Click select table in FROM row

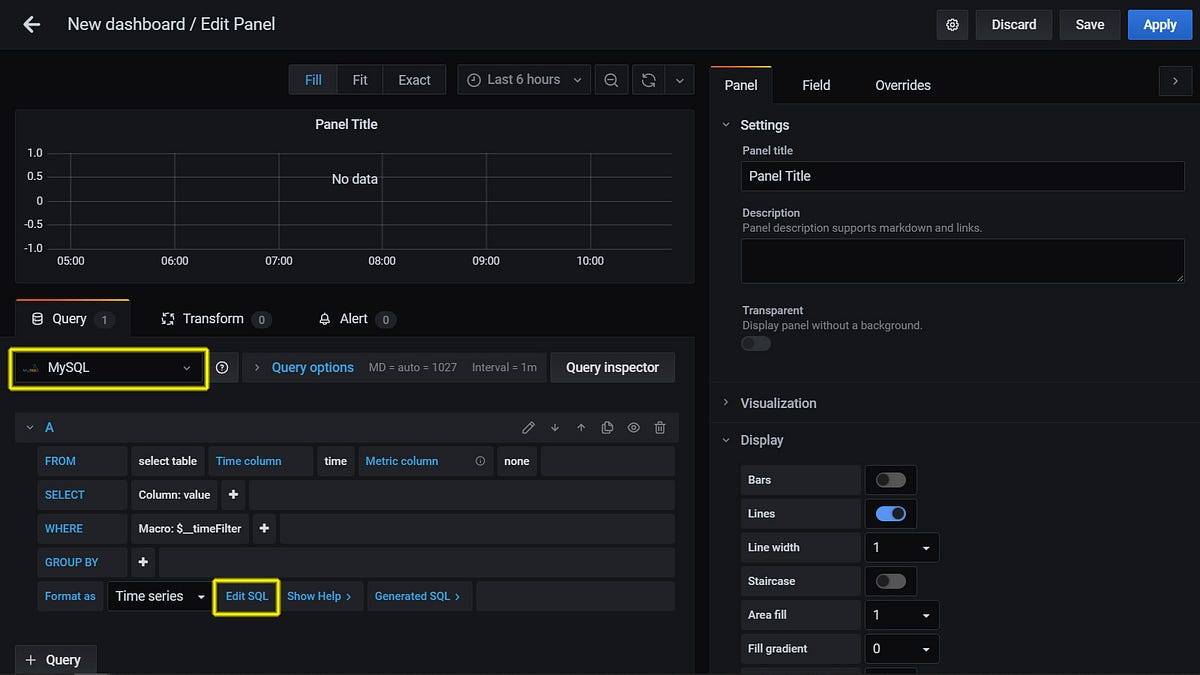pyautogui.click(x=168, y=461)
